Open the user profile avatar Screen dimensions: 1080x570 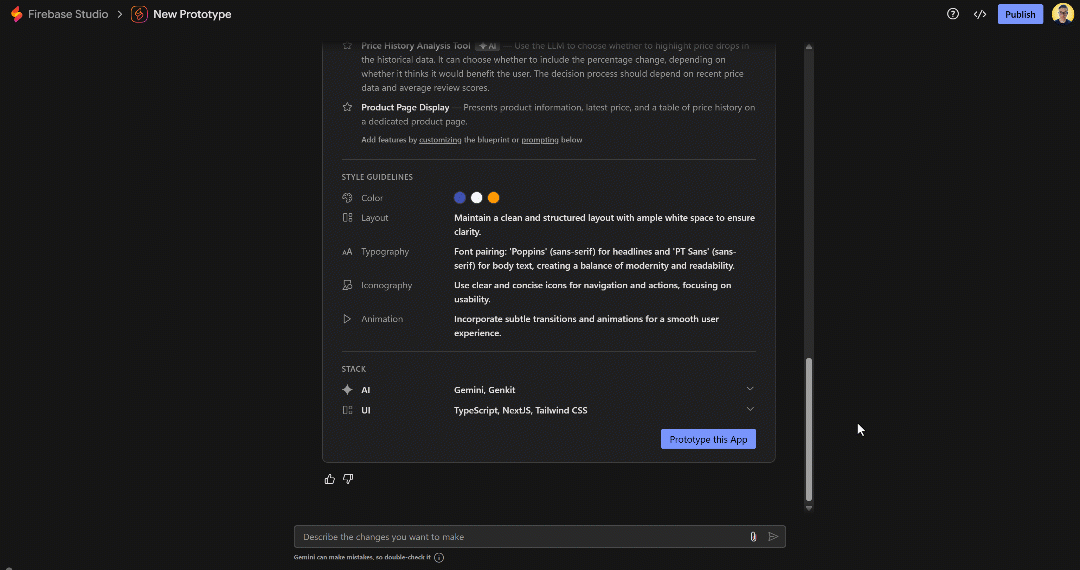pos(1062,14)
